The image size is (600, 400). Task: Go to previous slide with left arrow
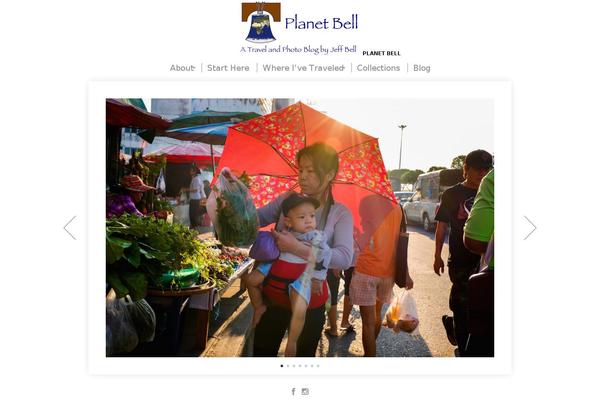point(70,228)
